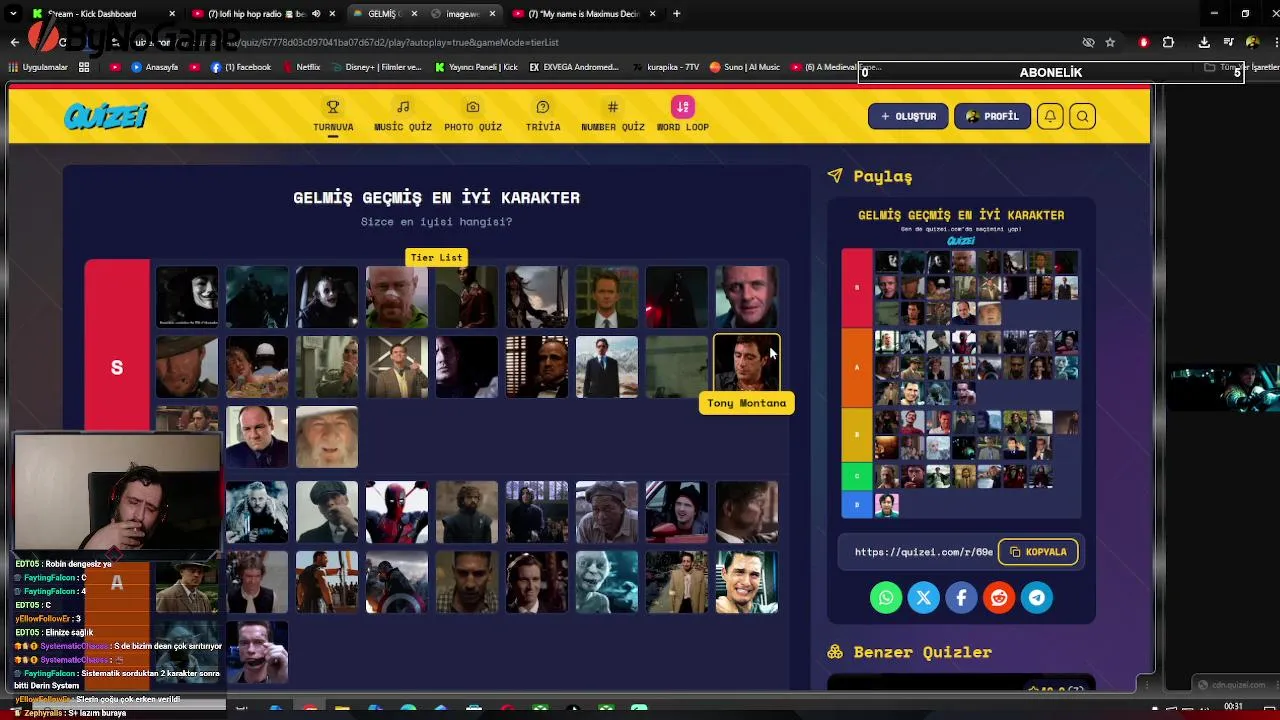Go back in the browser

coord(14,42)
